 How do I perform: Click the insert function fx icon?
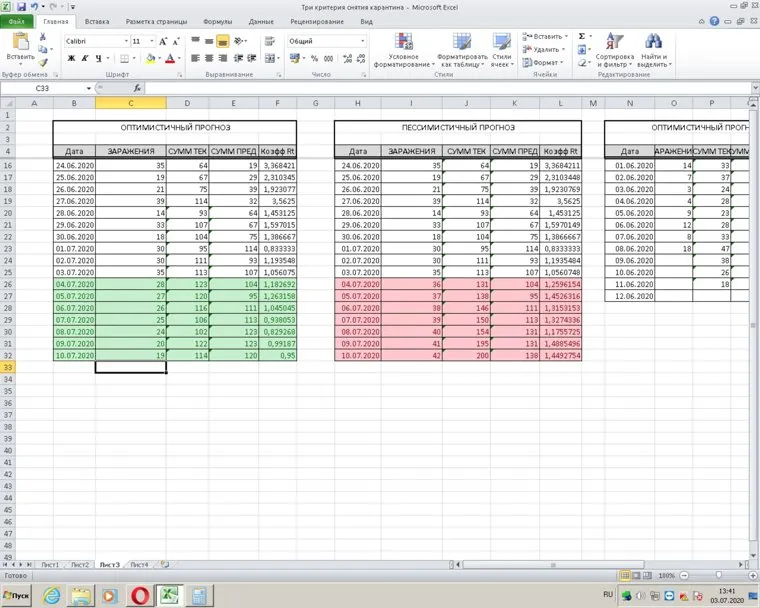coord(138,89)
